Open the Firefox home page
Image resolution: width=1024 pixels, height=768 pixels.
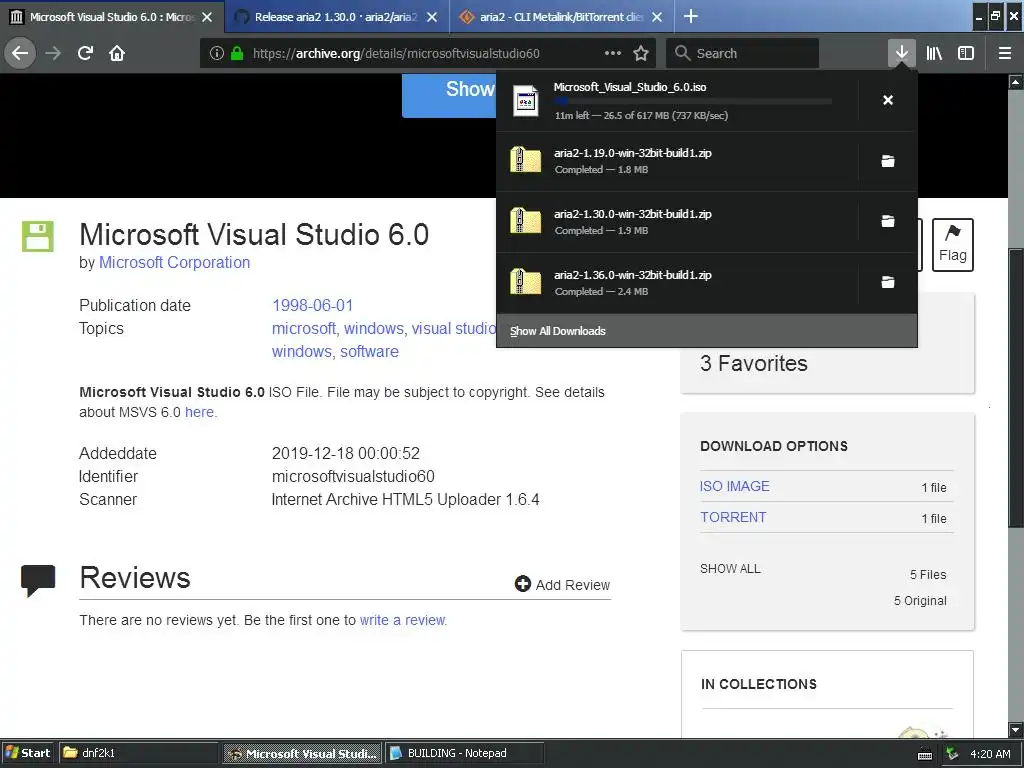[117, 53]
